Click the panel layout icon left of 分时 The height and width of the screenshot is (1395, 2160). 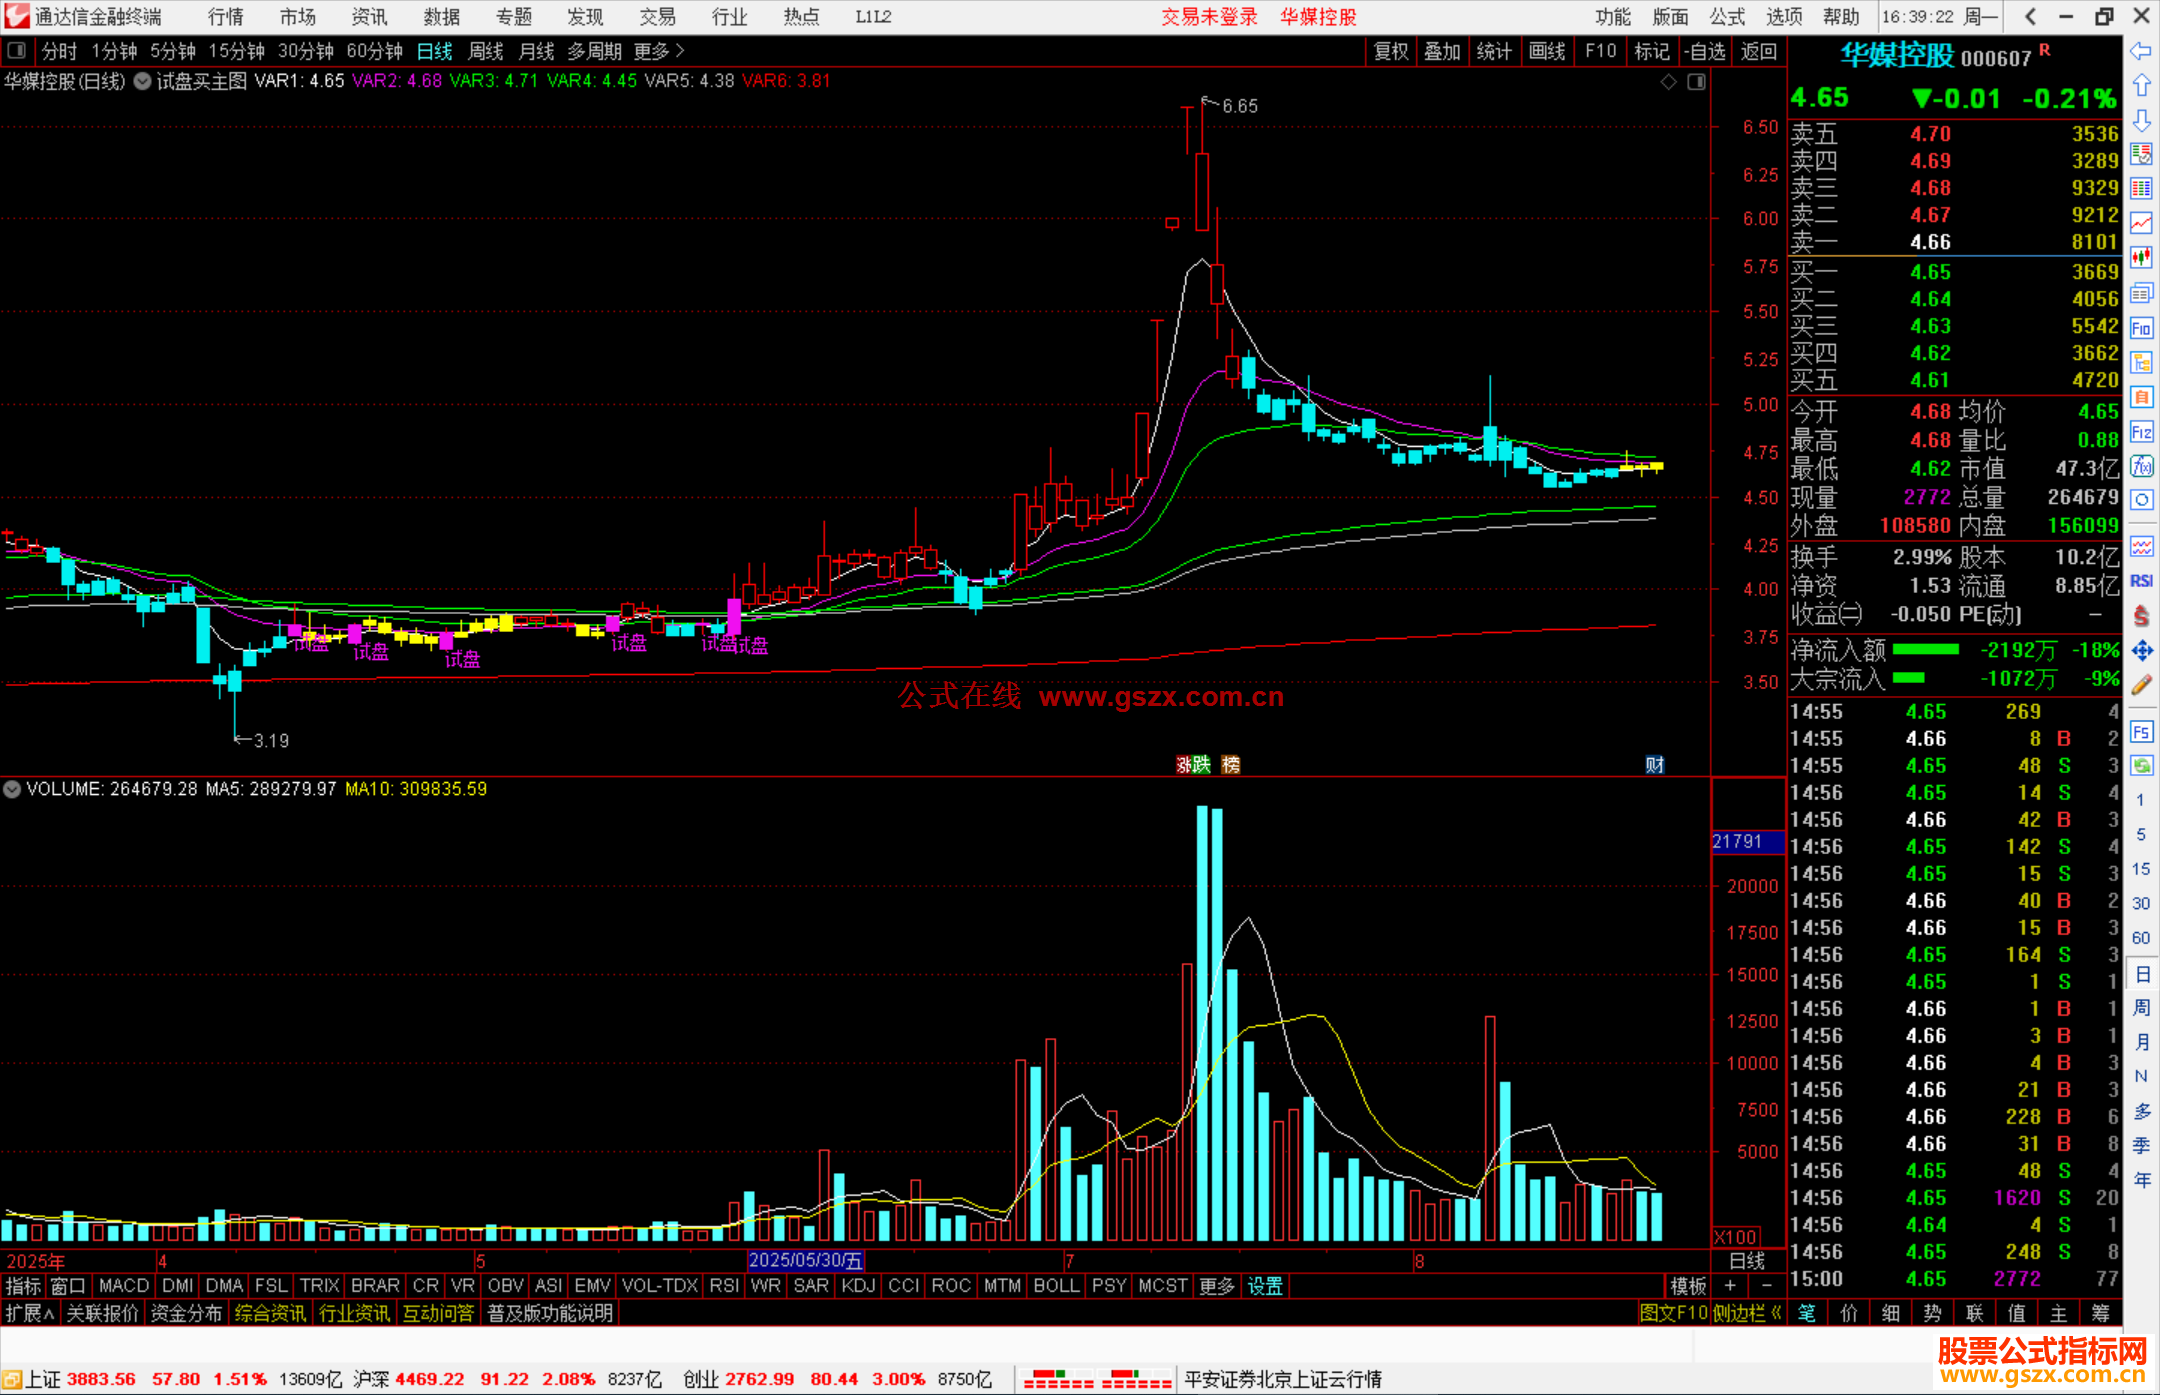tap(16, 51)
